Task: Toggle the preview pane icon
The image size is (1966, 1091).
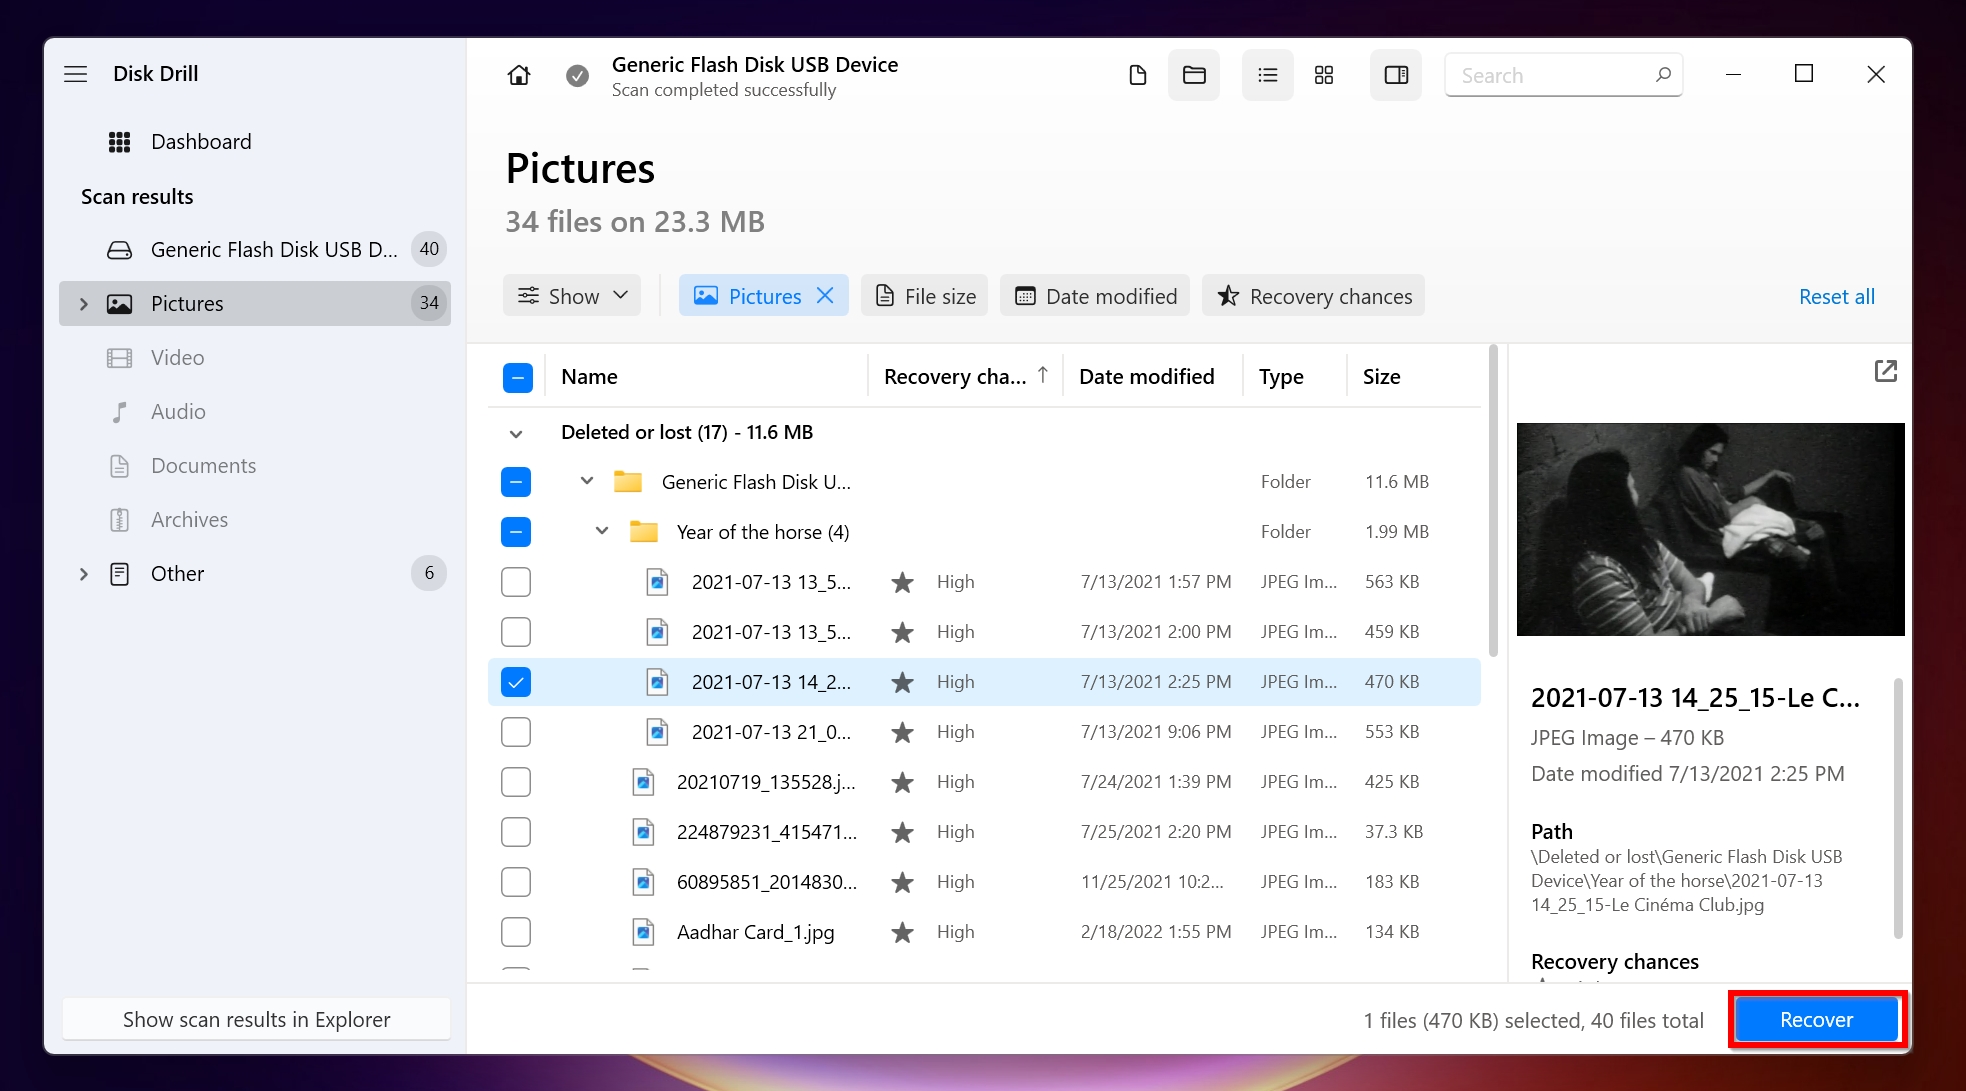Action: 1396,75
